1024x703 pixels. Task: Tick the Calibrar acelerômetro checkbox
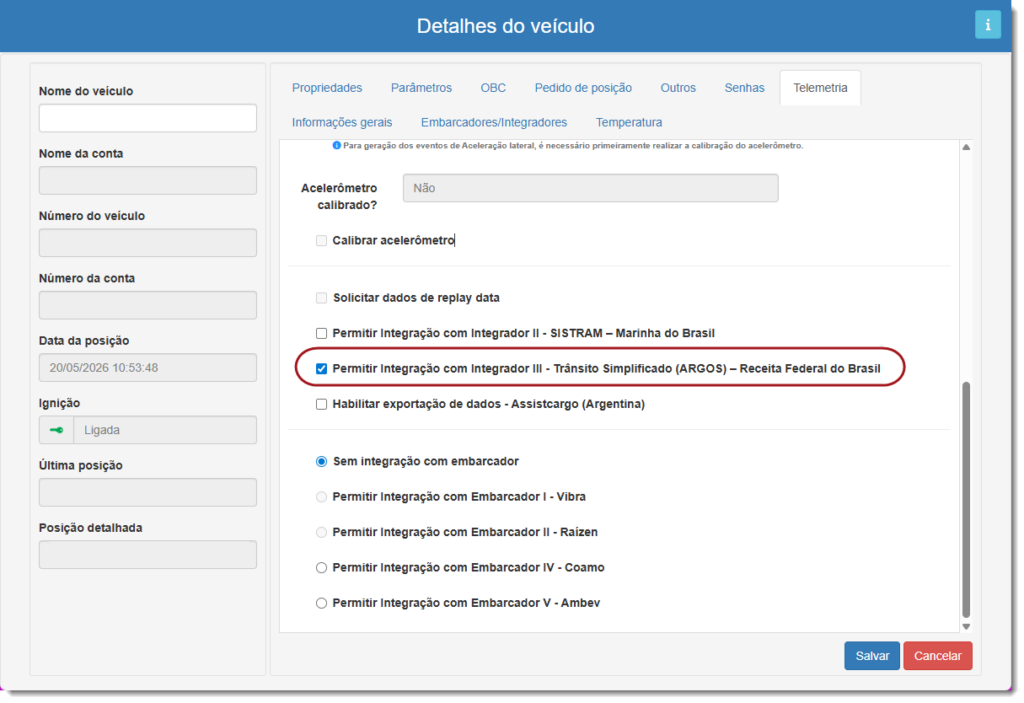pos(321,240)
